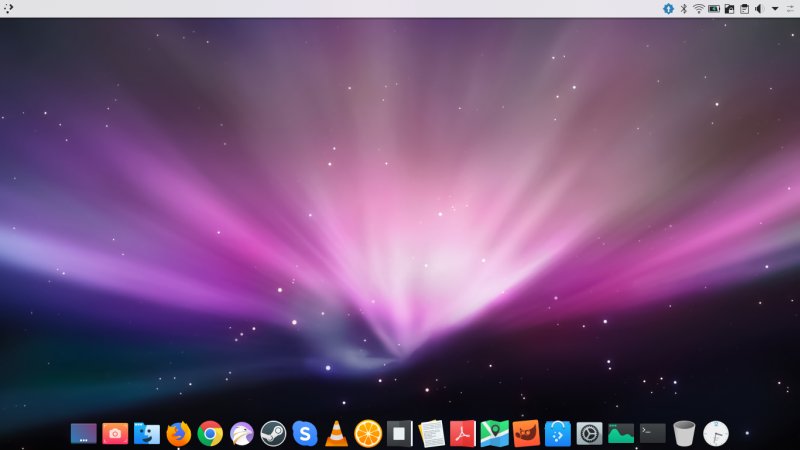
Task: Open the battery status indicator
Action: click(714, 8)
